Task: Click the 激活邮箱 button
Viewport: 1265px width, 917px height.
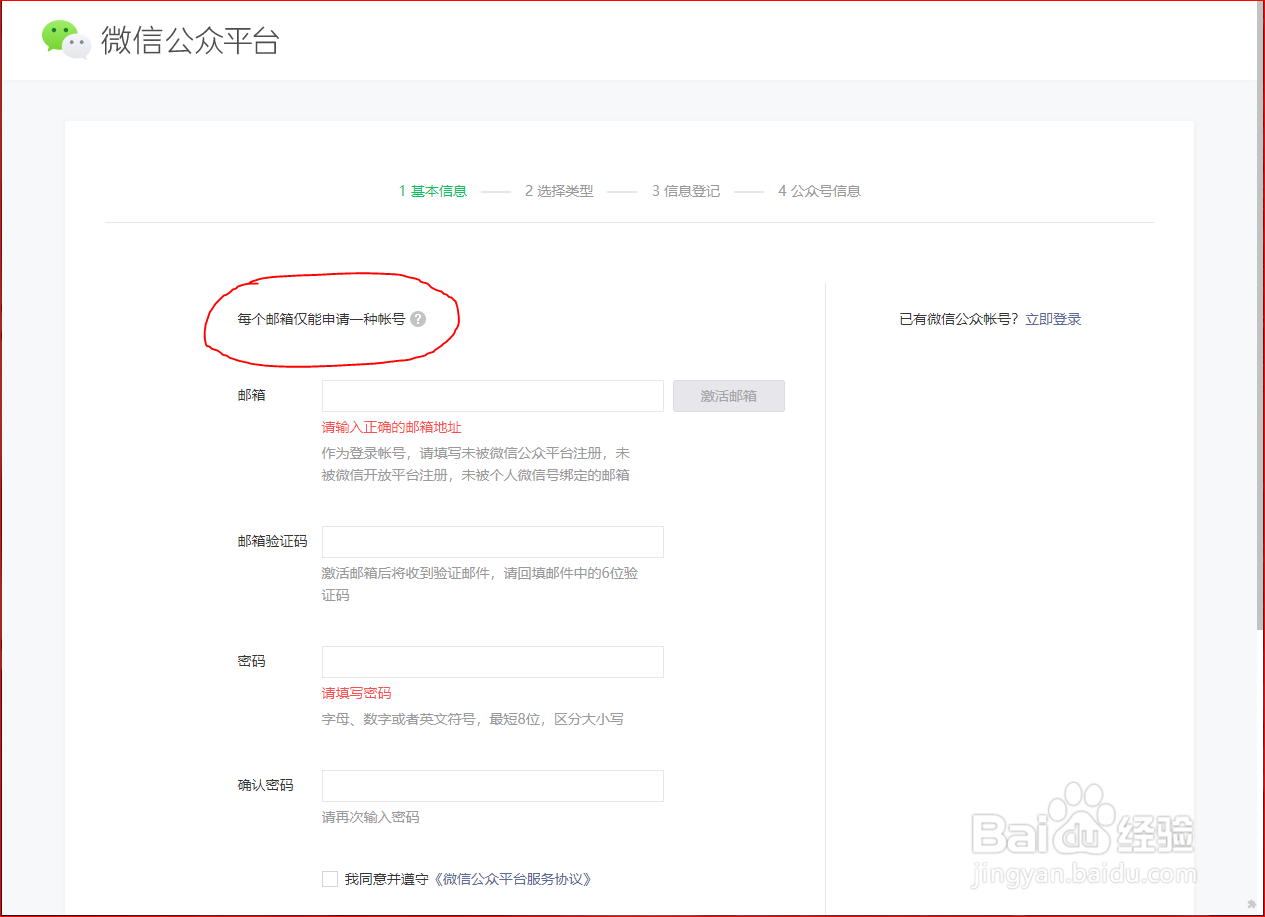Action: [x=729, y=396]
